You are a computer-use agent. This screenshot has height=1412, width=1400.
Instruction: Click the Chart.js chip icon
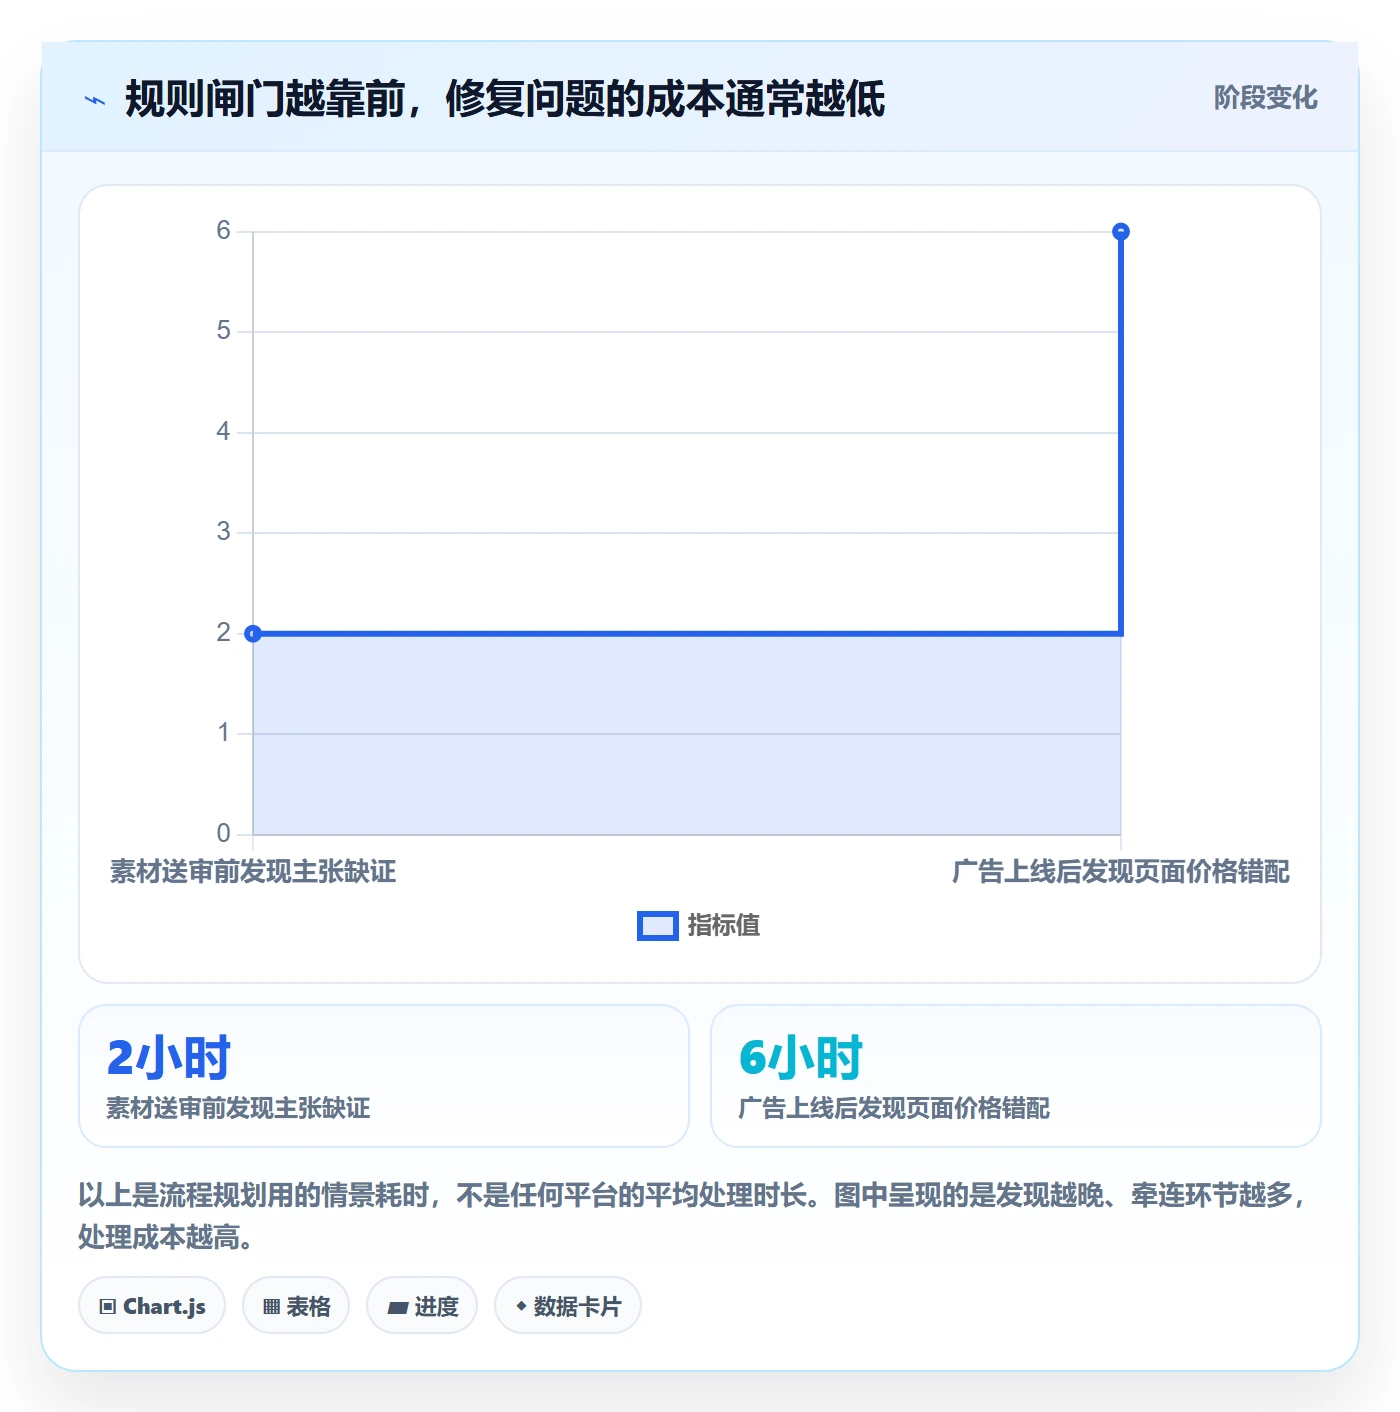[x=108, y=1306]
